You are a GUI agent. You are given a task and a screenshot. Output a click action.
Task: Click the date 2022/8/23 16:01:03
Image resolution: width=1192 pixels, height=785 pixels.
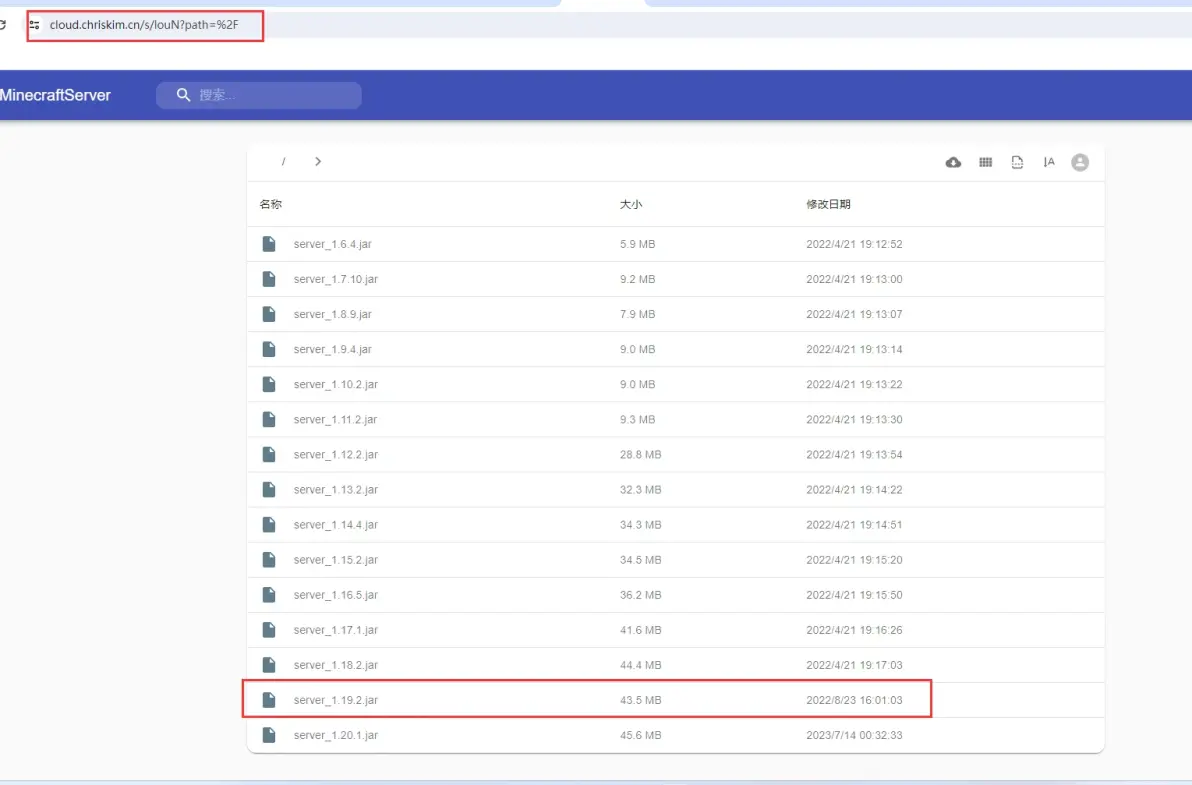click(854, 700)
